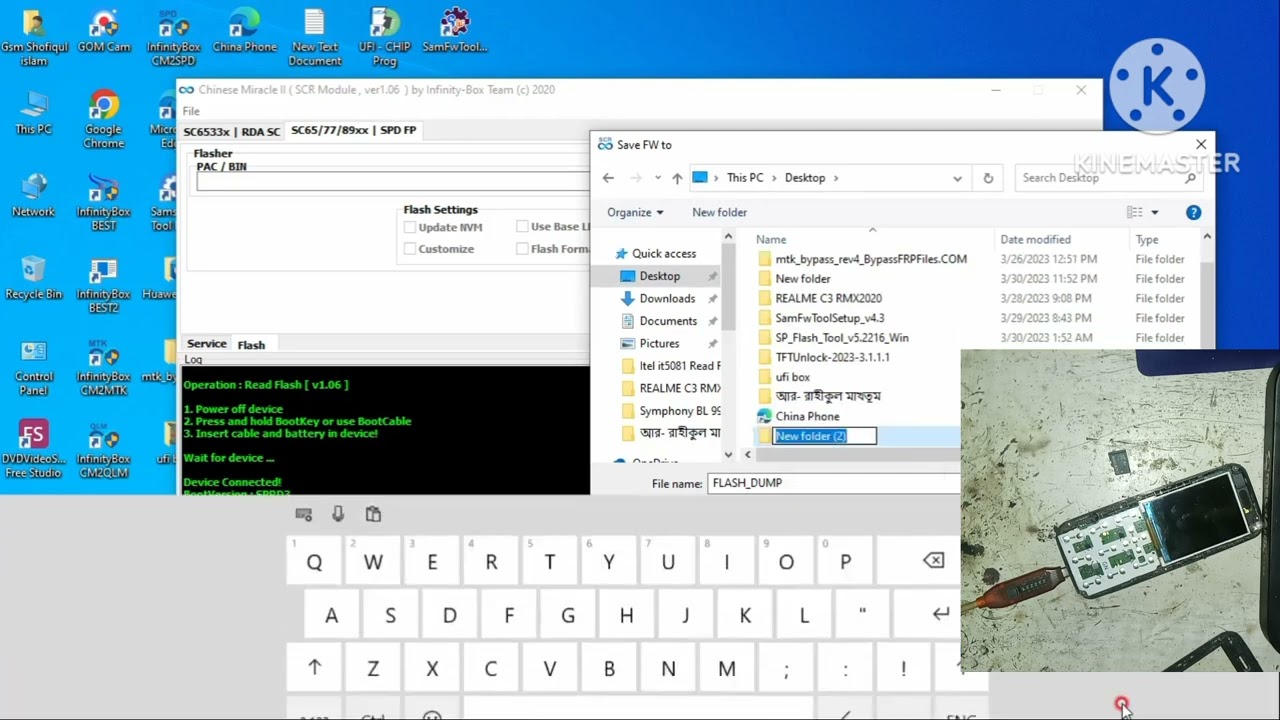1280x720 pixels.
Task: Launch the InfinityBox BEST2 shortcut
Action: click(x=104, y=285)
